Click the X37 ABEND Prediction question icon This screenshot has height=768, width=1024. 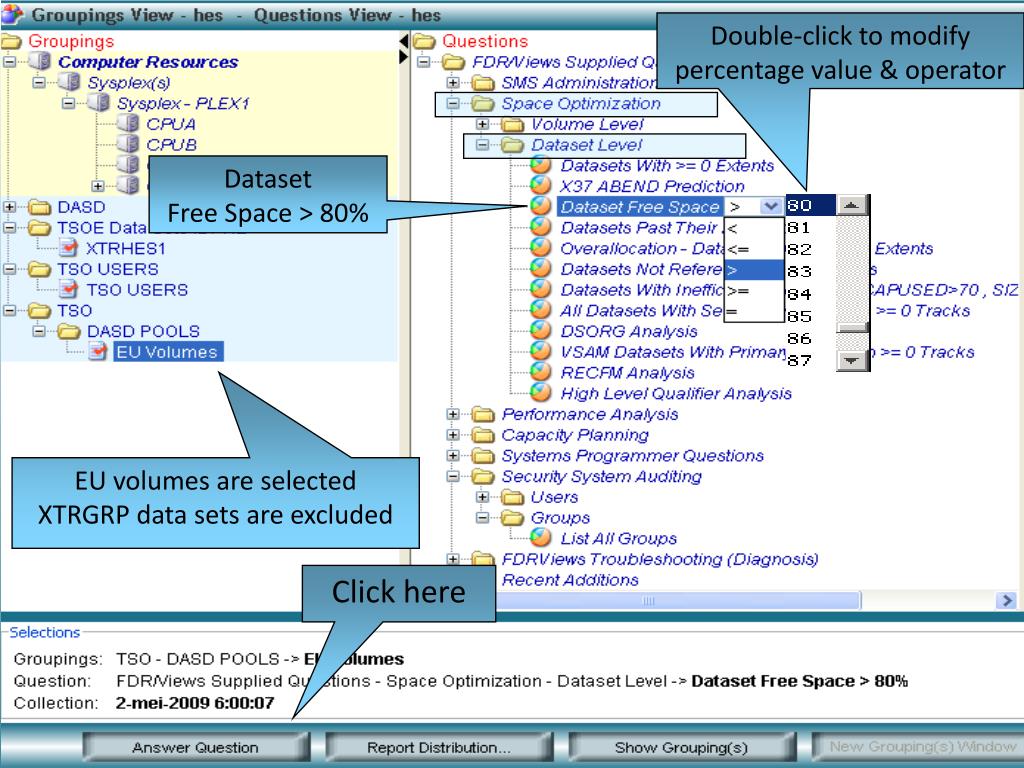[x=541, y=185]
